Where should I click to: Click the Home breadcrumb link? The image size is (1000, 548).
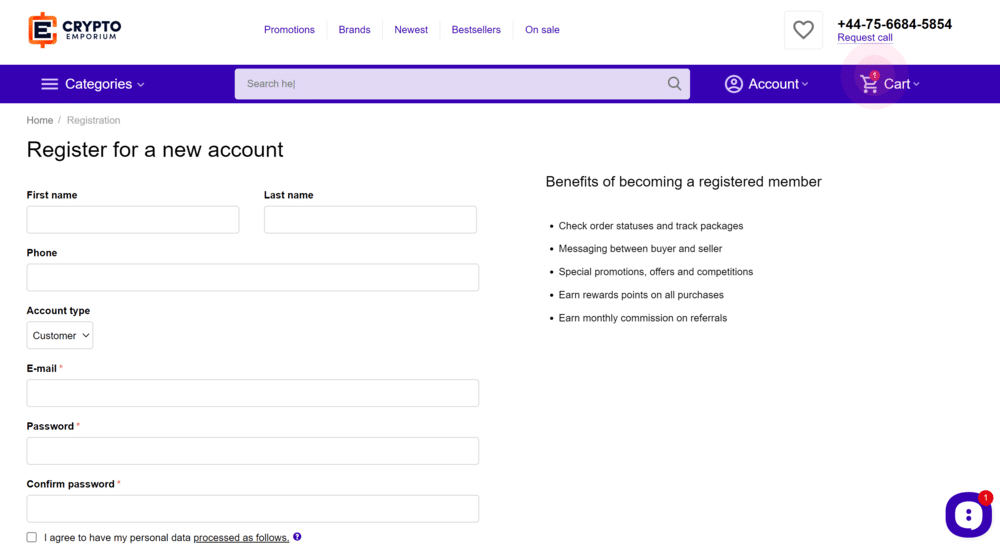[40, 120]
